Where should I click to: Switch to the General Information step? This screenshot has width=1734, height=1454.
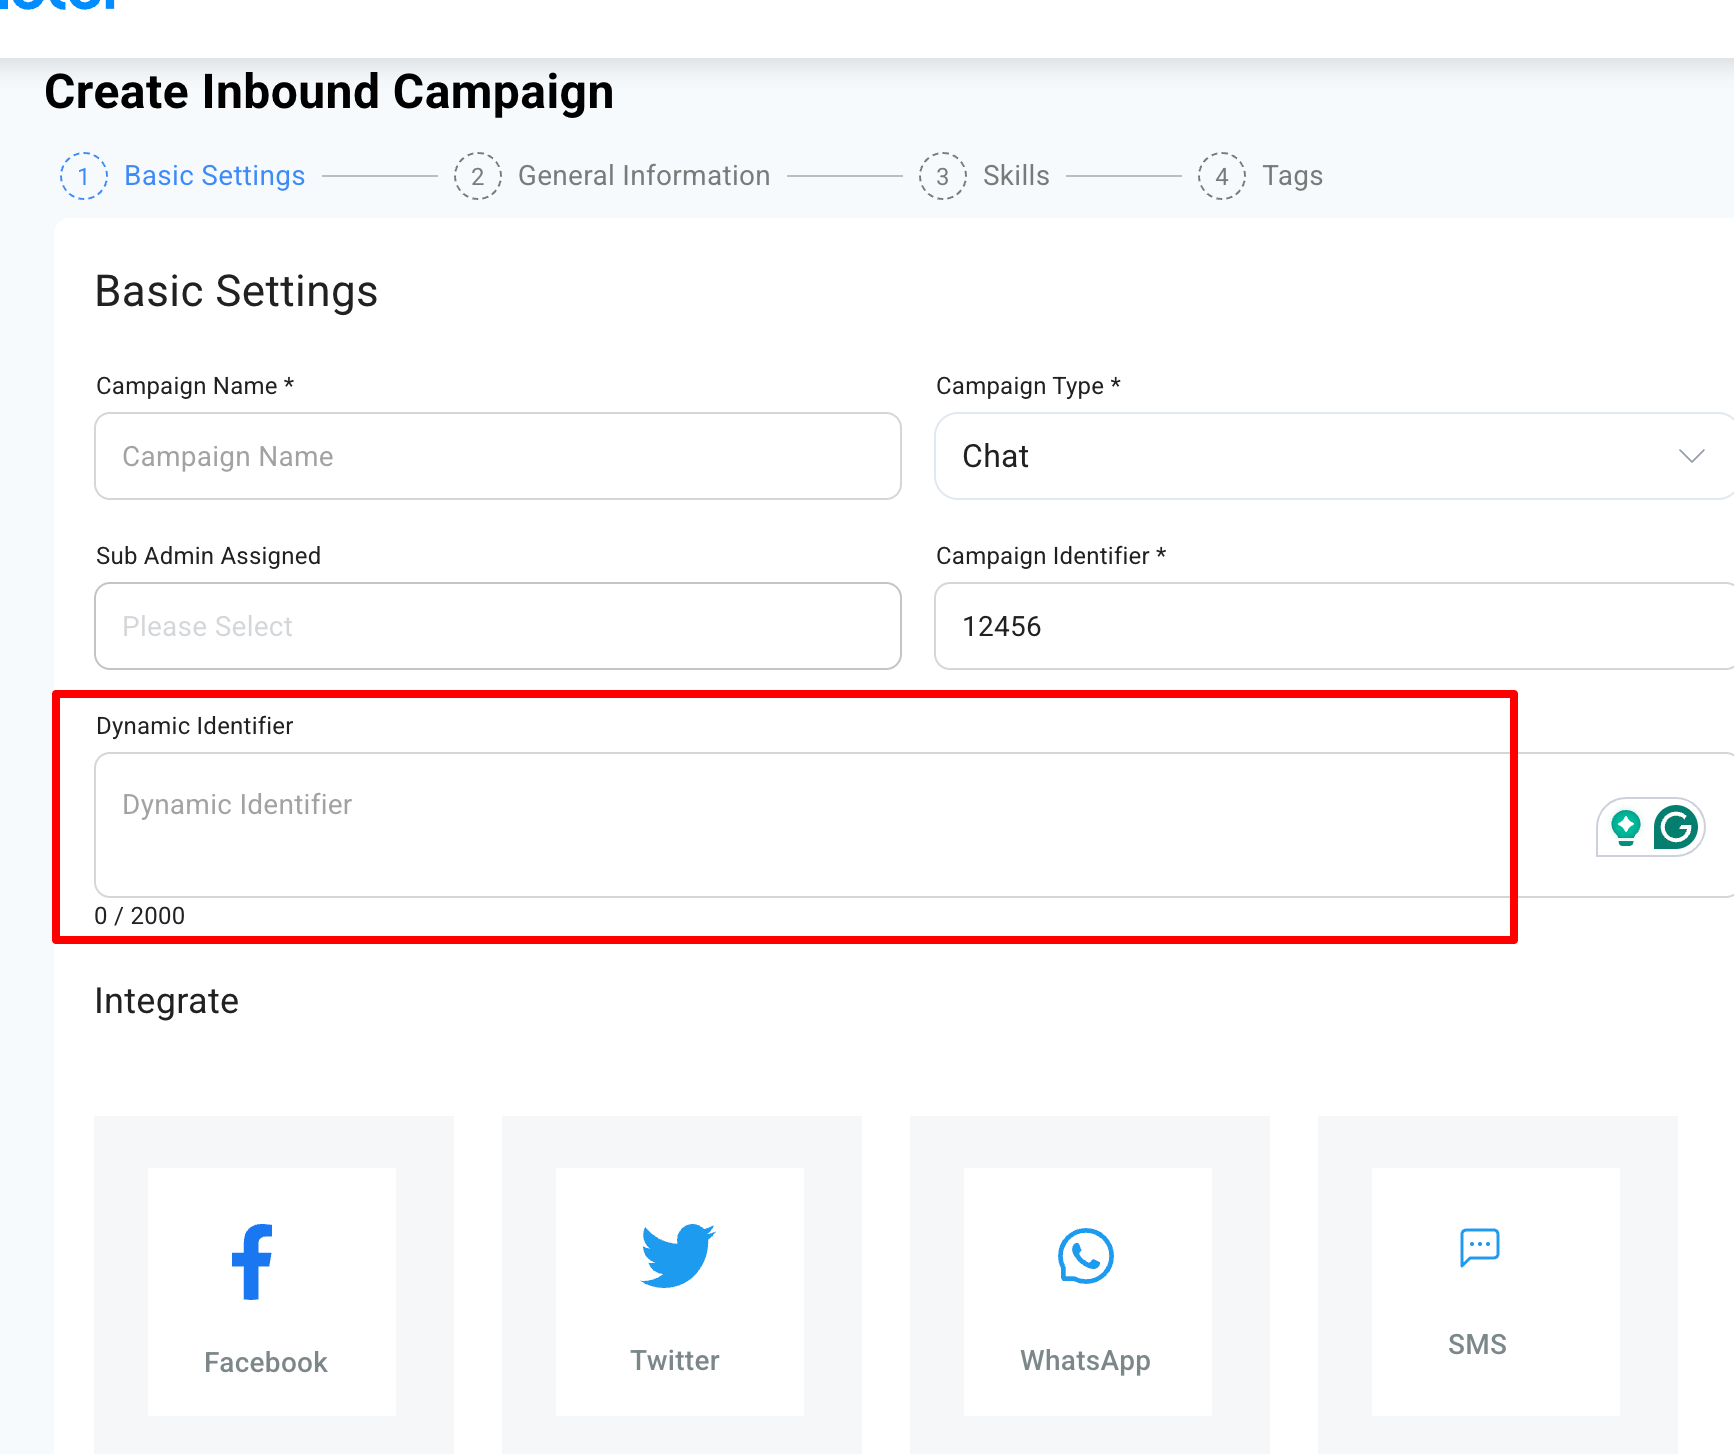pyautogui.click(x=644, y=176)
